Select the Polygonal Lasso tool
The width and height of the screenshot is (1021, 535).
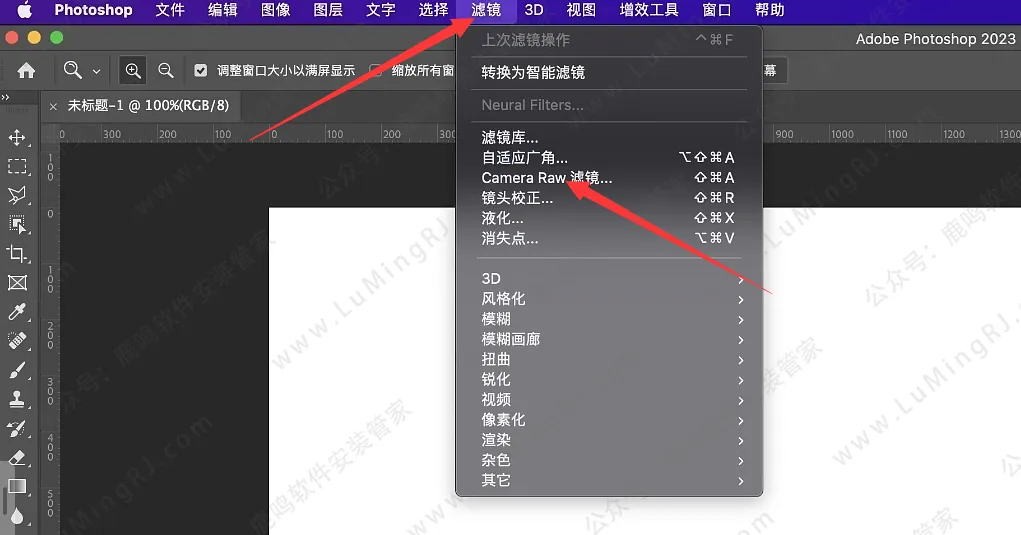point(17,195)
